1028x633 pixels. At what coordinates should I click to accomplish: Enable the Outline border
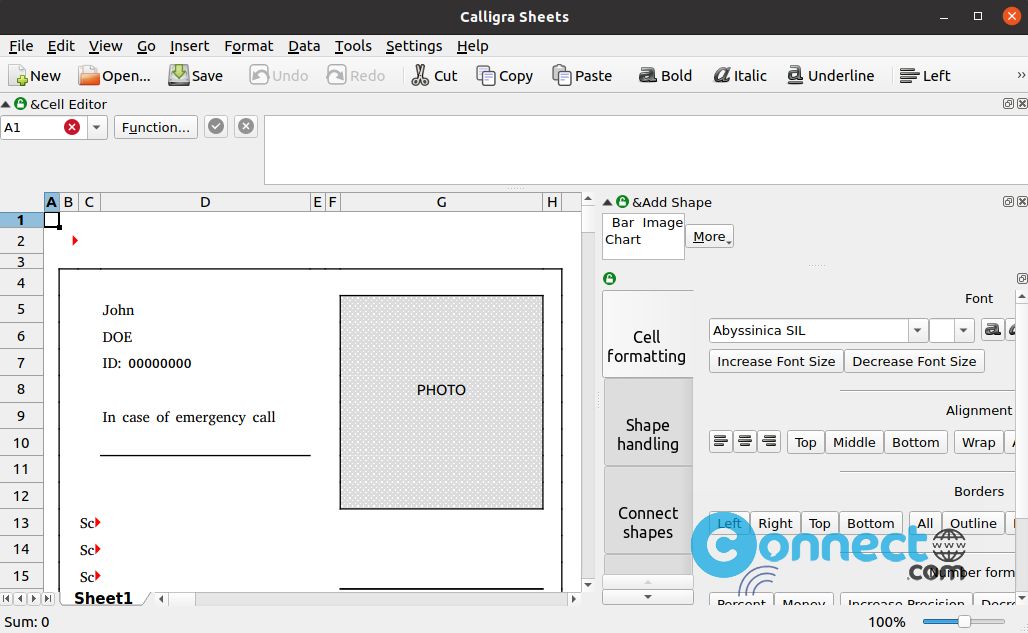coord(973,522)
